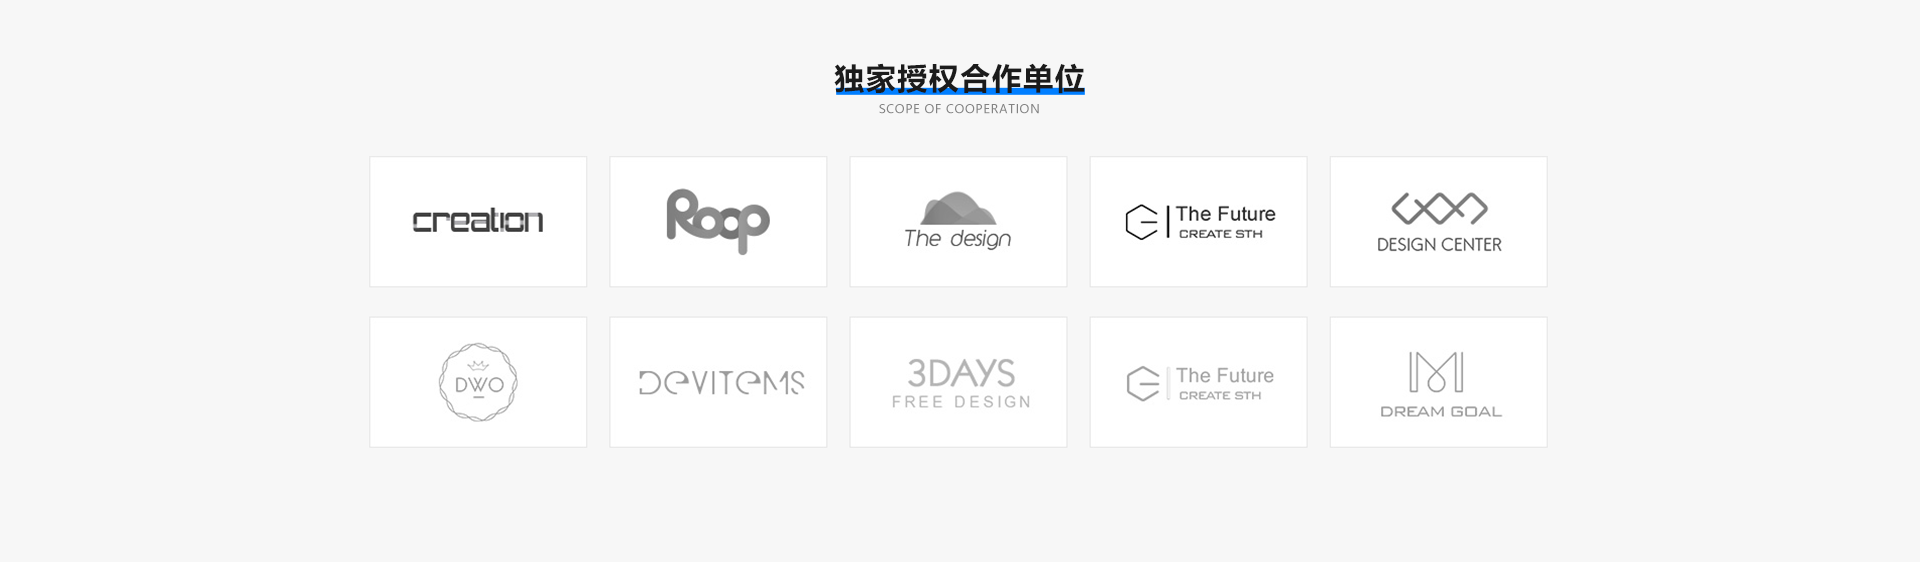Click "The Future" text in the darker logo
This screenshot has width=1920, height=562.
(1225, 214)
